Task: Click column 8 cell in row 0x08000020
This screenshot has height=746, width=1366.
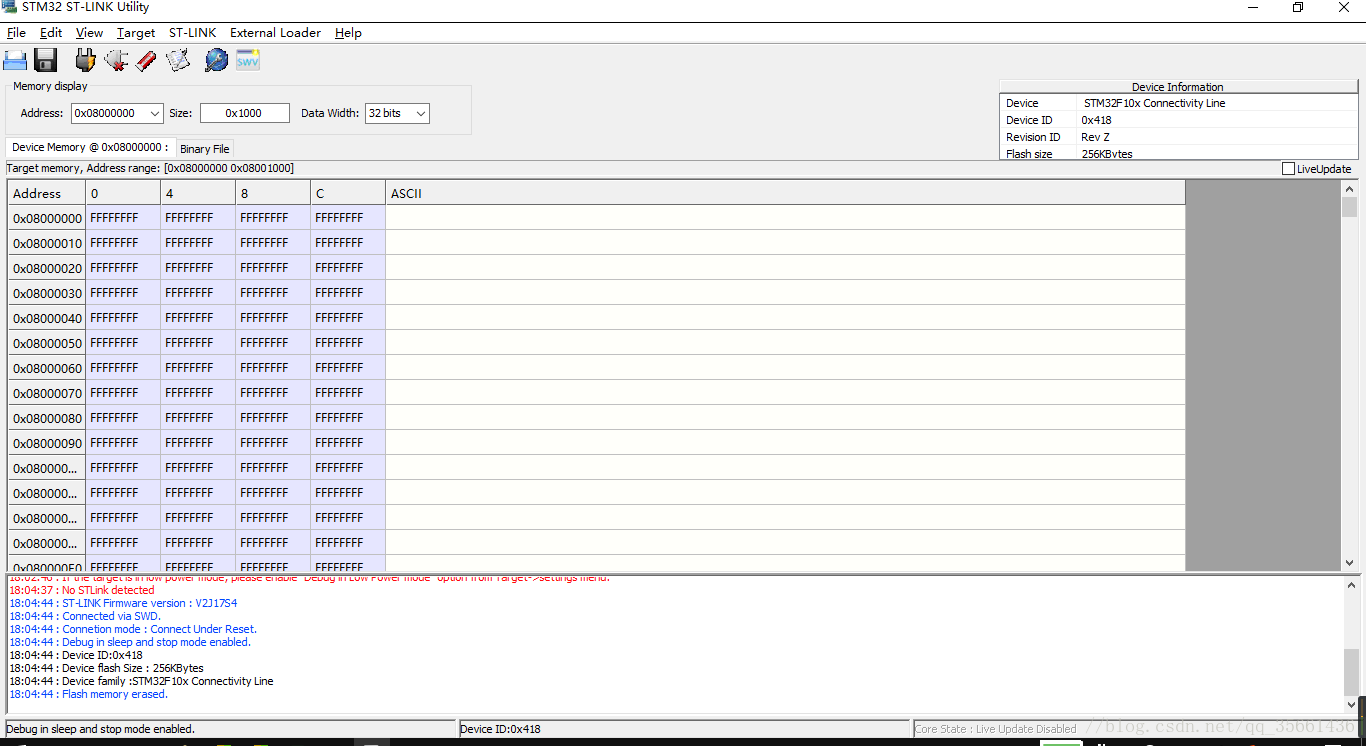Action: coord(273,268)
